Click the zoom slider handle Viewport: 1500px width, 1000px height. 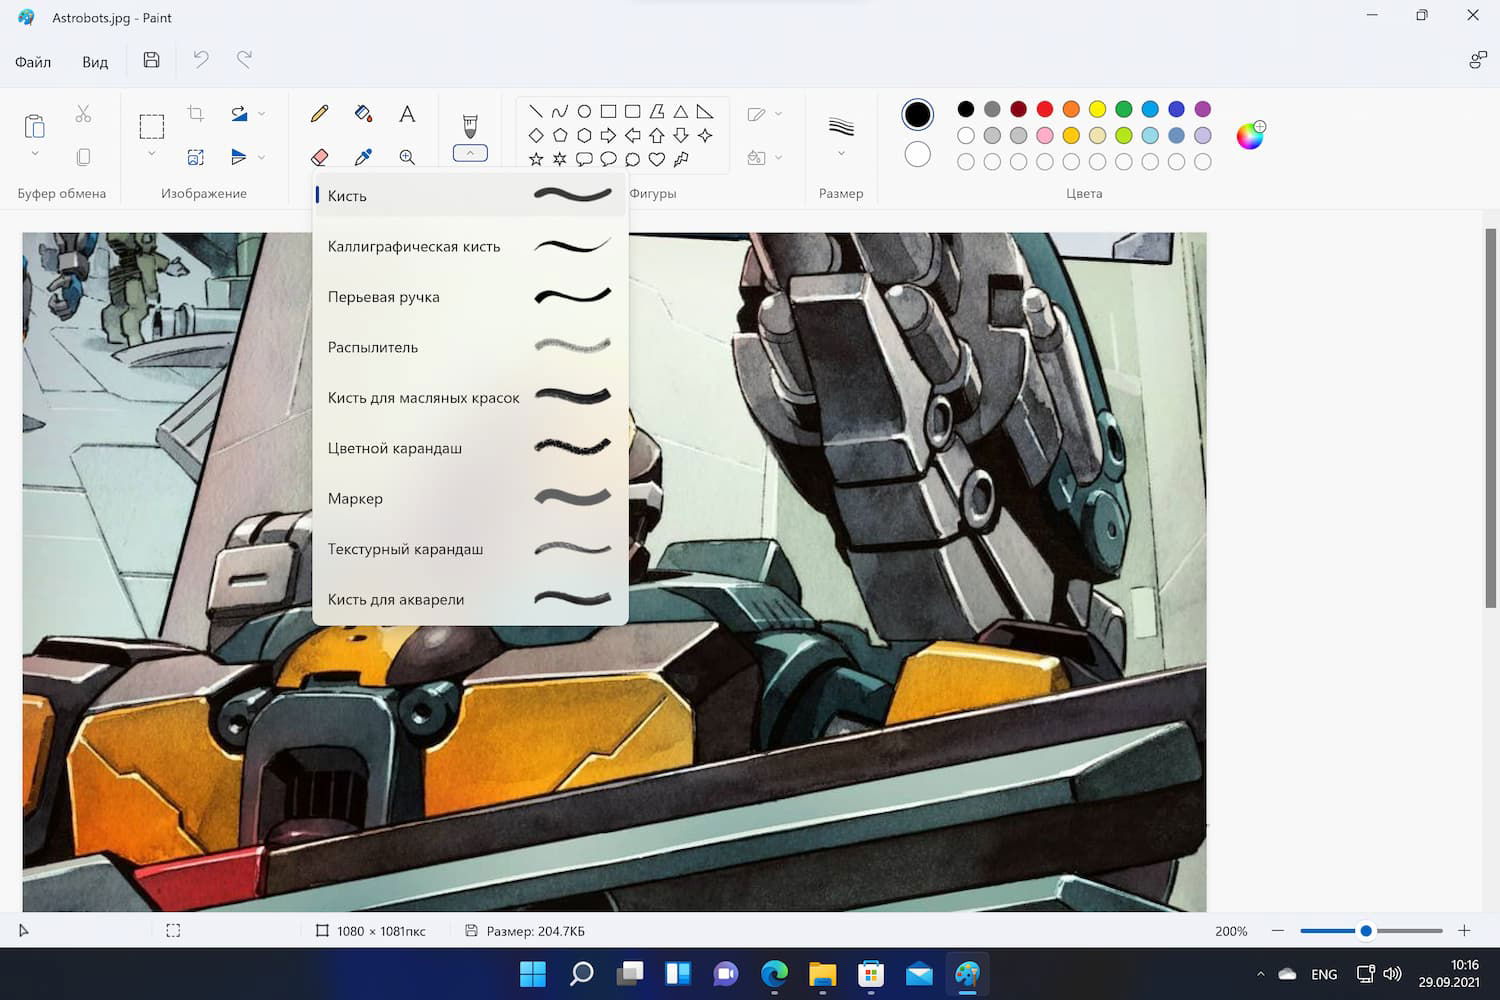pyautogui.click(x=1366, y=931)
